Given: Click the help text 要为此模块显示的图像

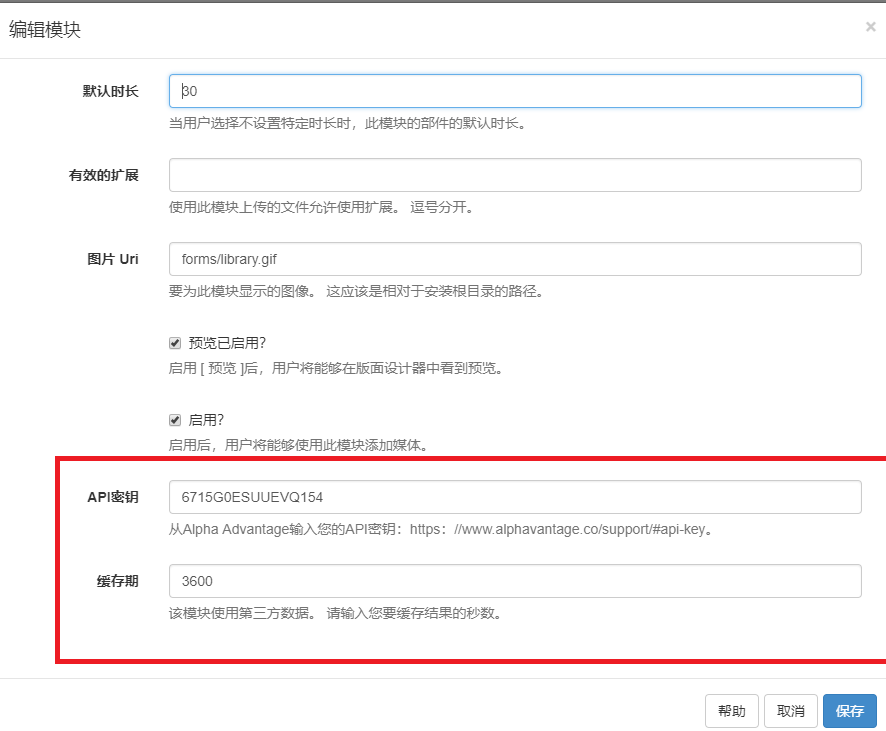Looking at the screenshot, I should [x=358, y=291].
